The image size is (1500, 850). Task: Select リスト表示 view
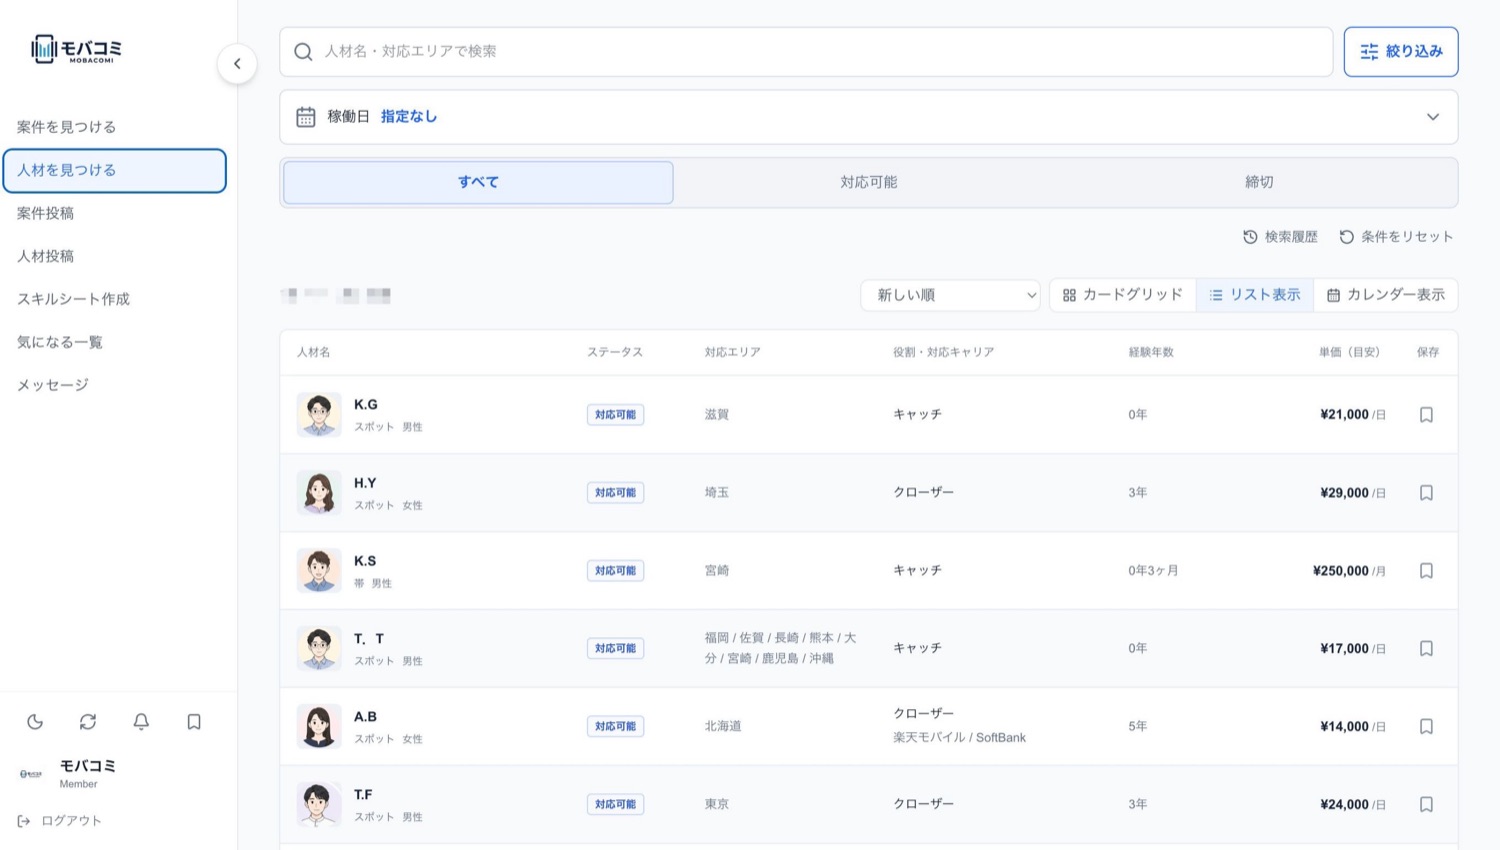(1255, 295)
